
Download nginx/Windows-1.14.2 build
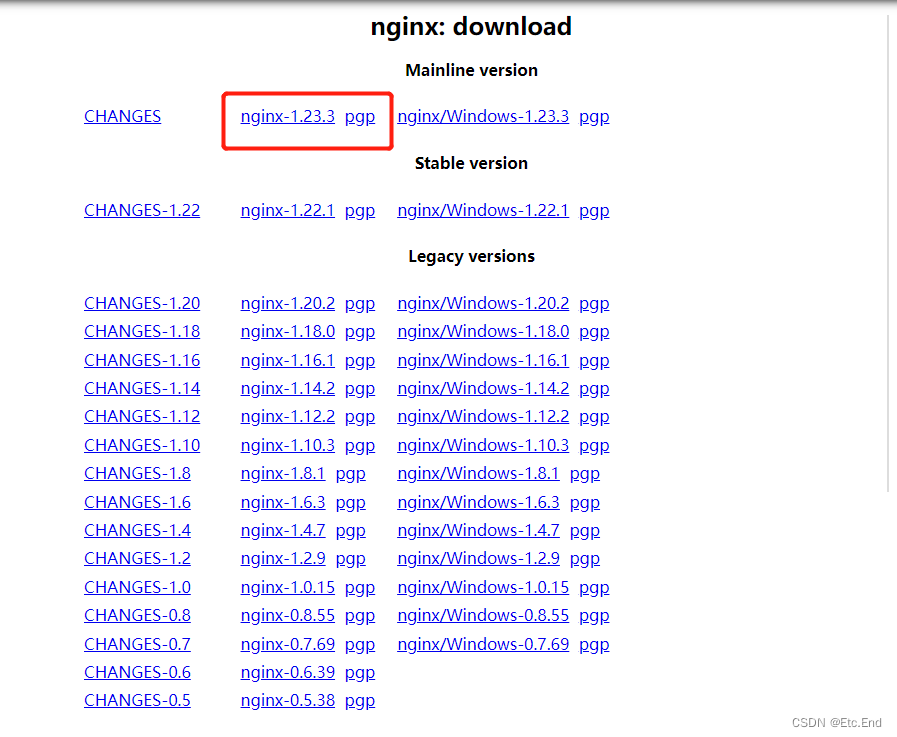(x=483, y=389)
